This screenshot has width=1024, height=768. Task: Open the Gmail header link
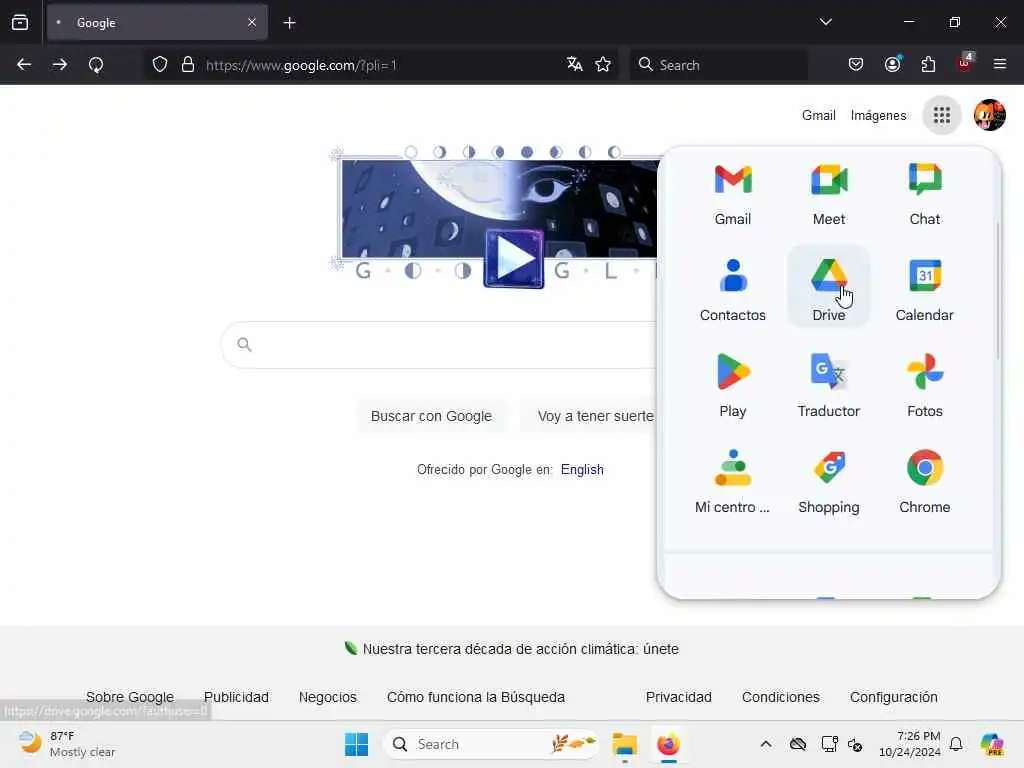point(819,116)
